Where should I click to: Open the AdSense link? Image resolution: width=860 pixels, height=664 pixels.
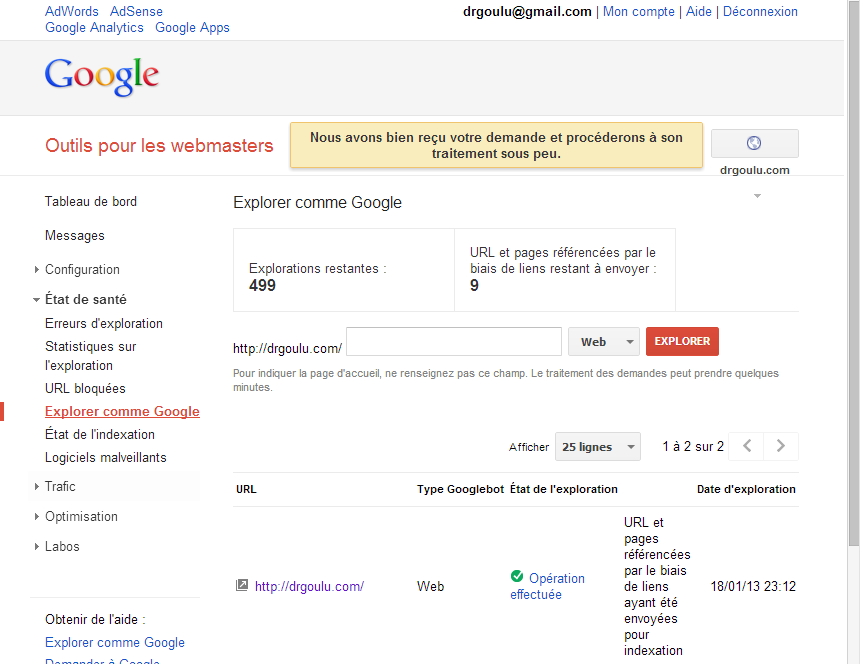136,12
